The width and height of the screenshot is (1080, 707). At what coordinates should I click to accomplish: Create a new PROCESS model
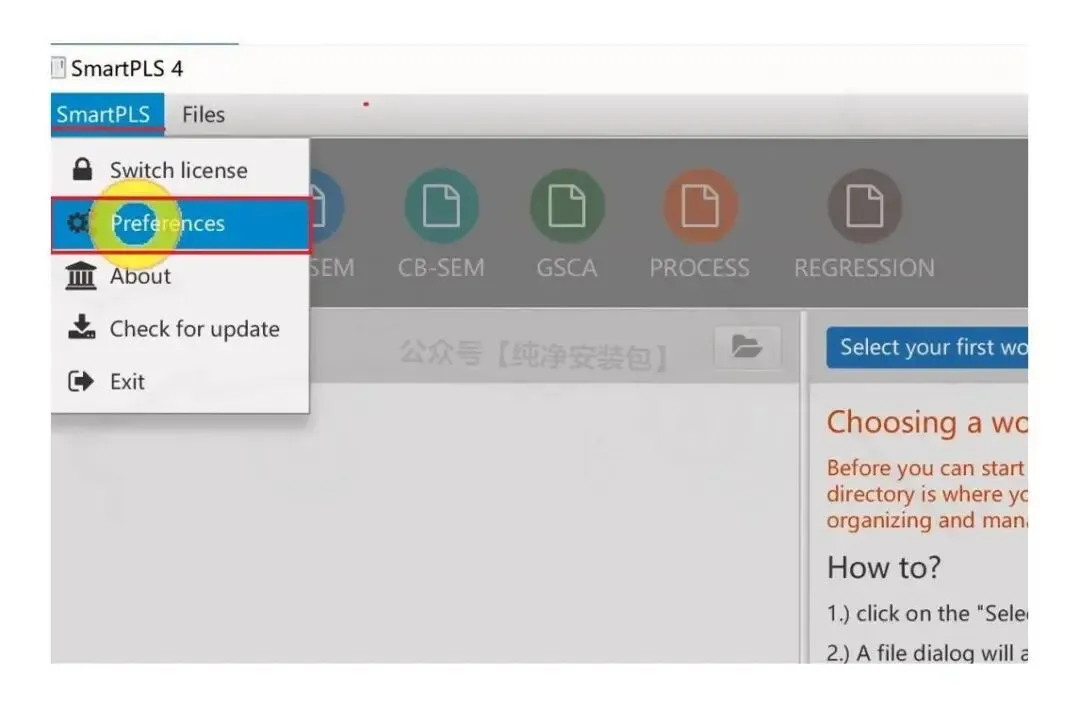click(x=700, y=205)
